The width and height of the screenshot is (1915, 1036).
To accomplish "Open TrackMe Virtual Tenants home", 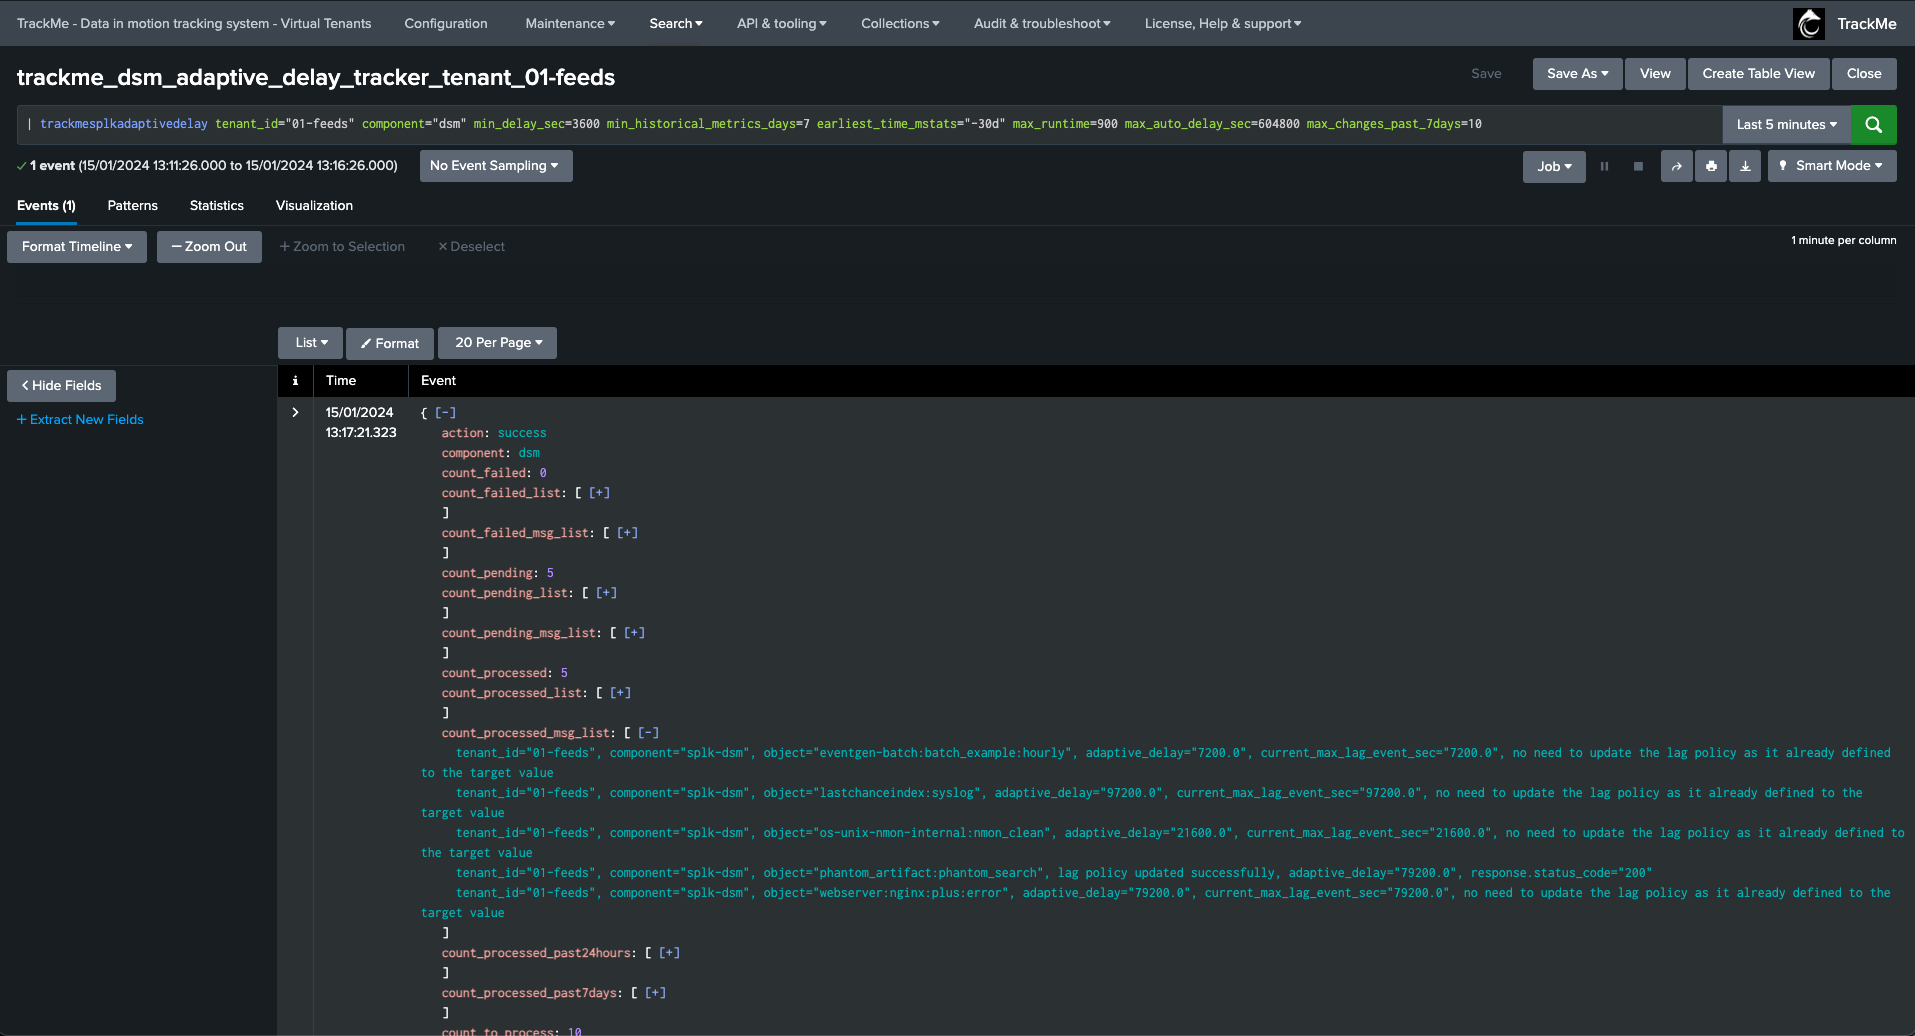I will pyautogui.click(x=194, y=23).
